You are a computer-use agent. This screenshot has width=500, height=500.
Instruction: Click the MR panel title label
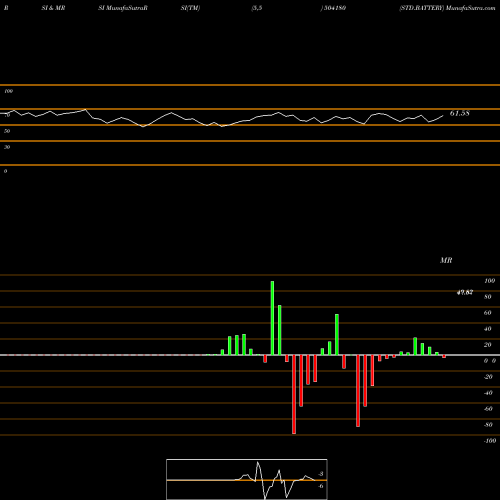point(446,260)
